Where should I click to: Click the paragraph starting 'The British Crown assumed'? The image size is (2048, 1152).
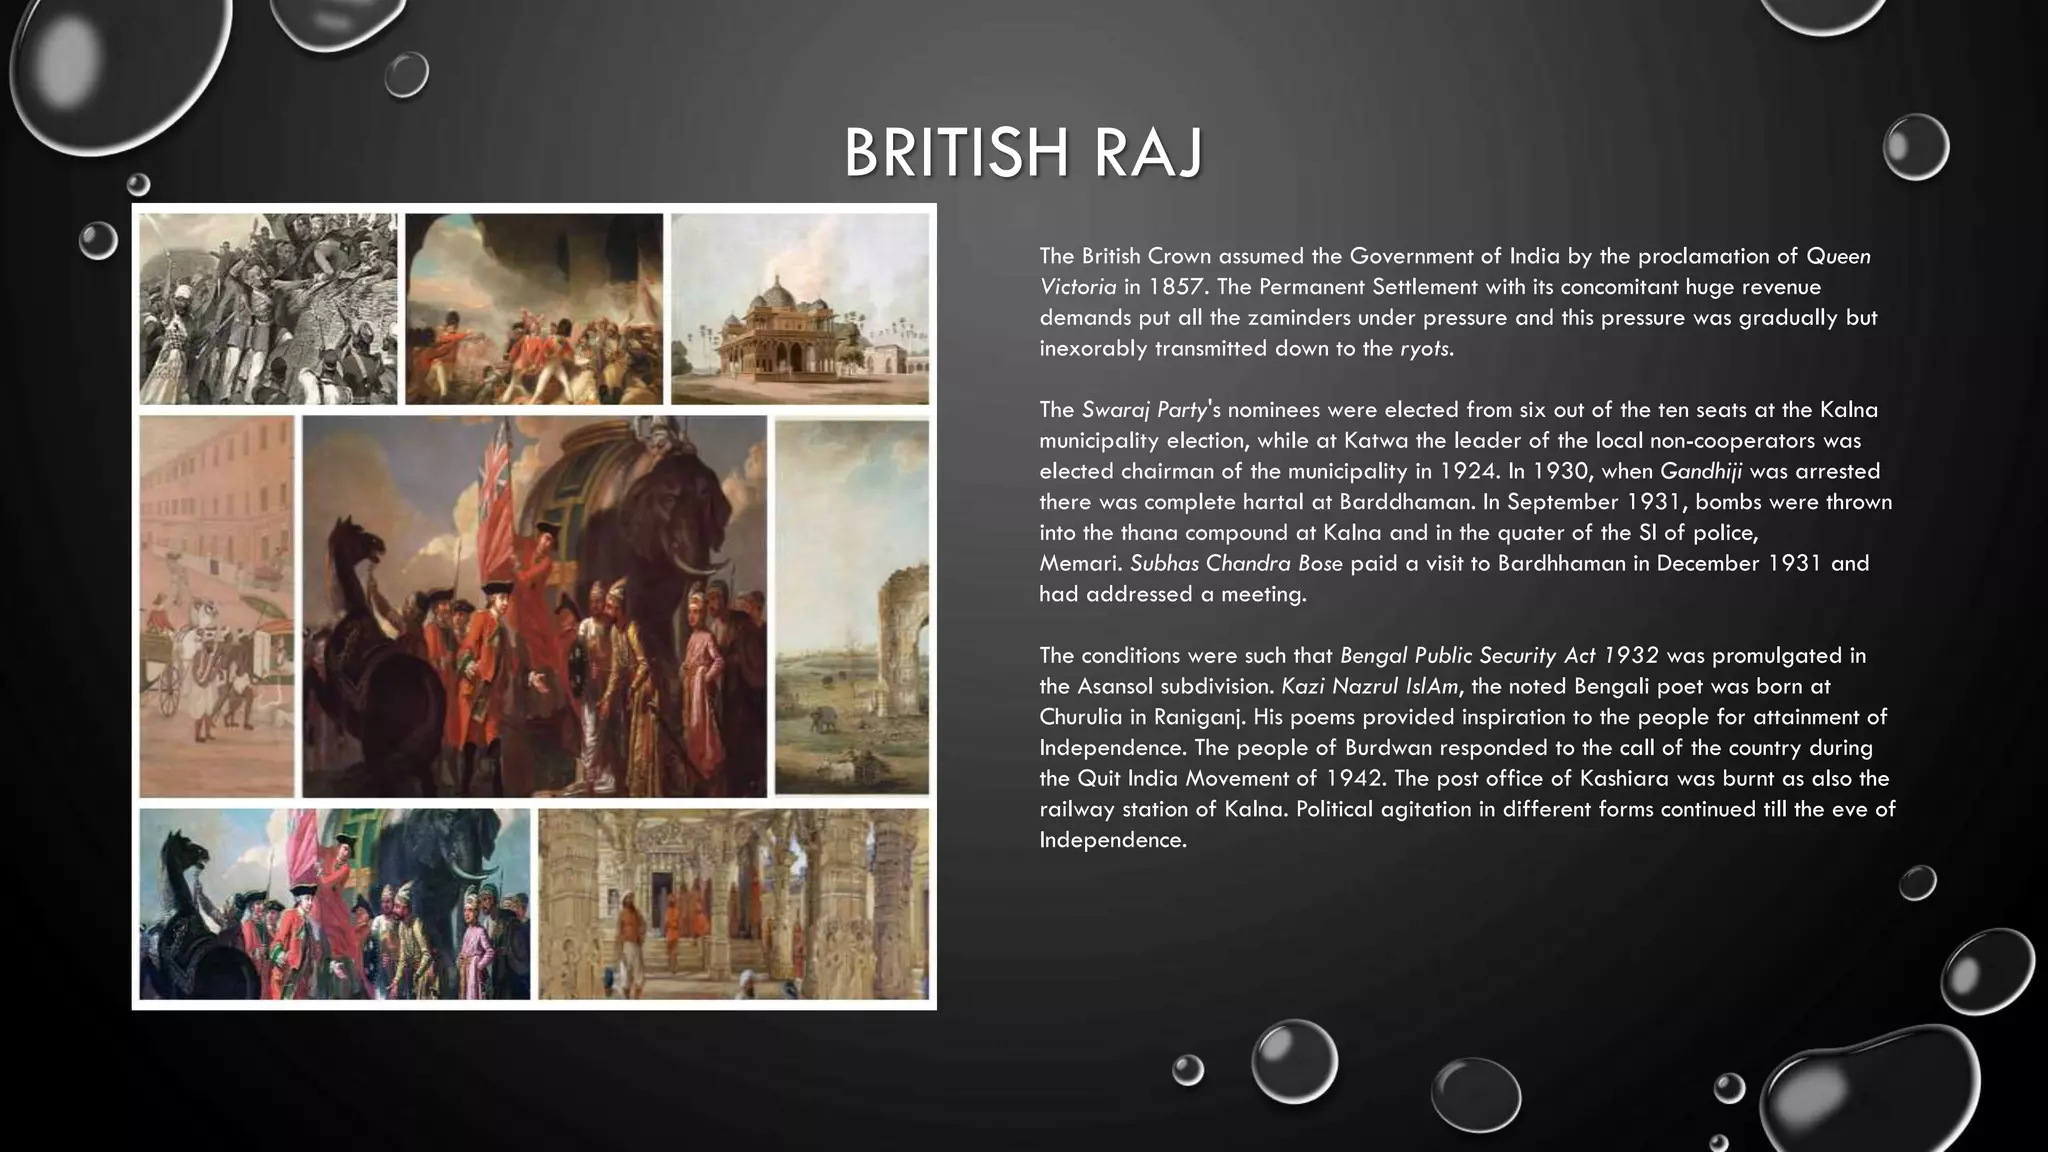tap(1458, 302)
